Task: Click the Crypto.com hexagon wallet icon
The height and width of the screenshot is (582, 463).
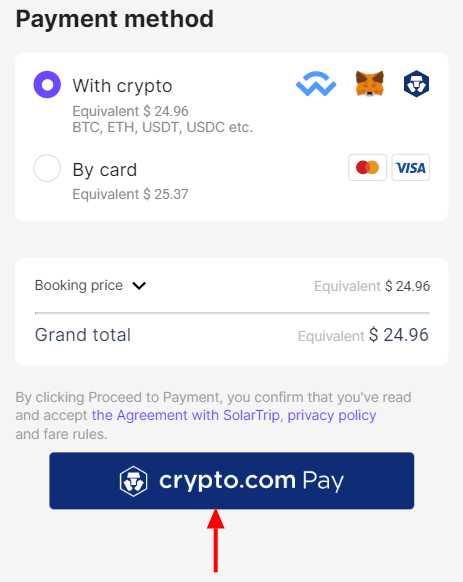Action: [x=416, y=84]
